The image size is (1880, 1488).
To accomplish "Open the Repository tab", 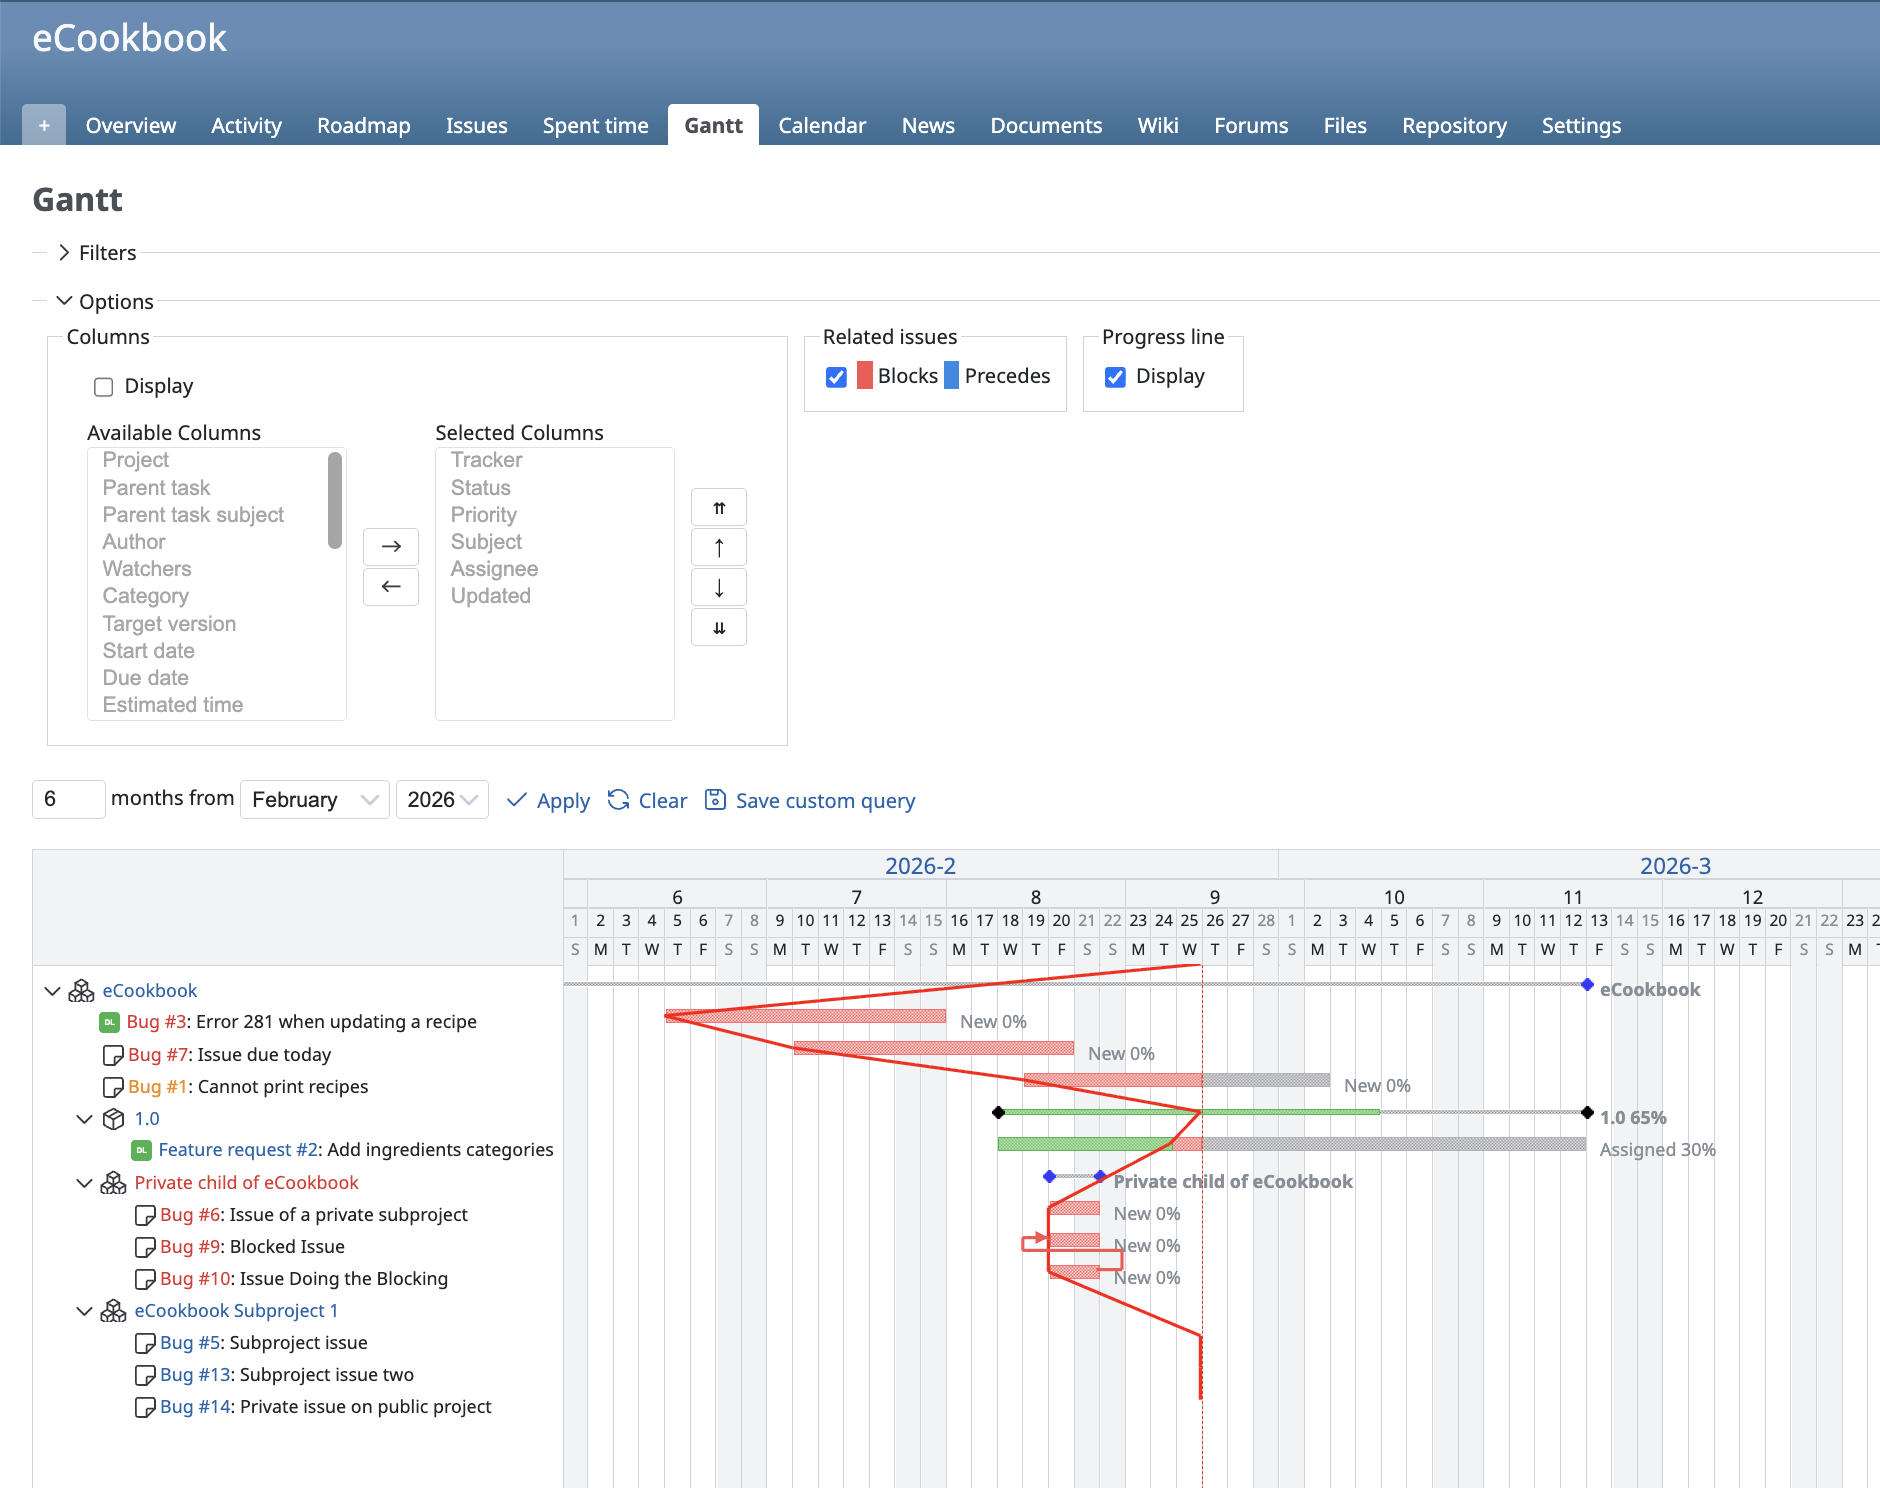I will point(1454,125).
